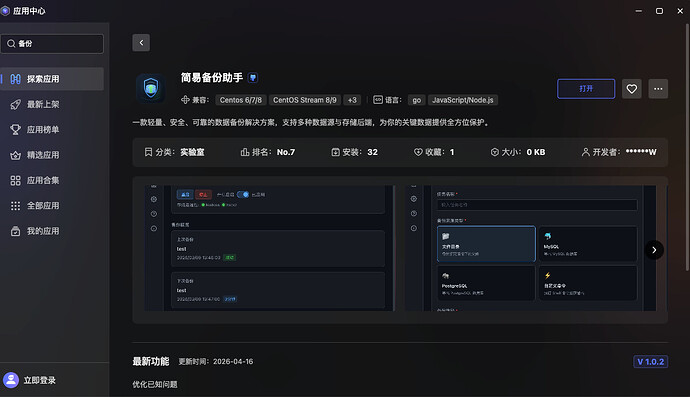Click the 优化已知问题 changelog text

tap(155, 384)
